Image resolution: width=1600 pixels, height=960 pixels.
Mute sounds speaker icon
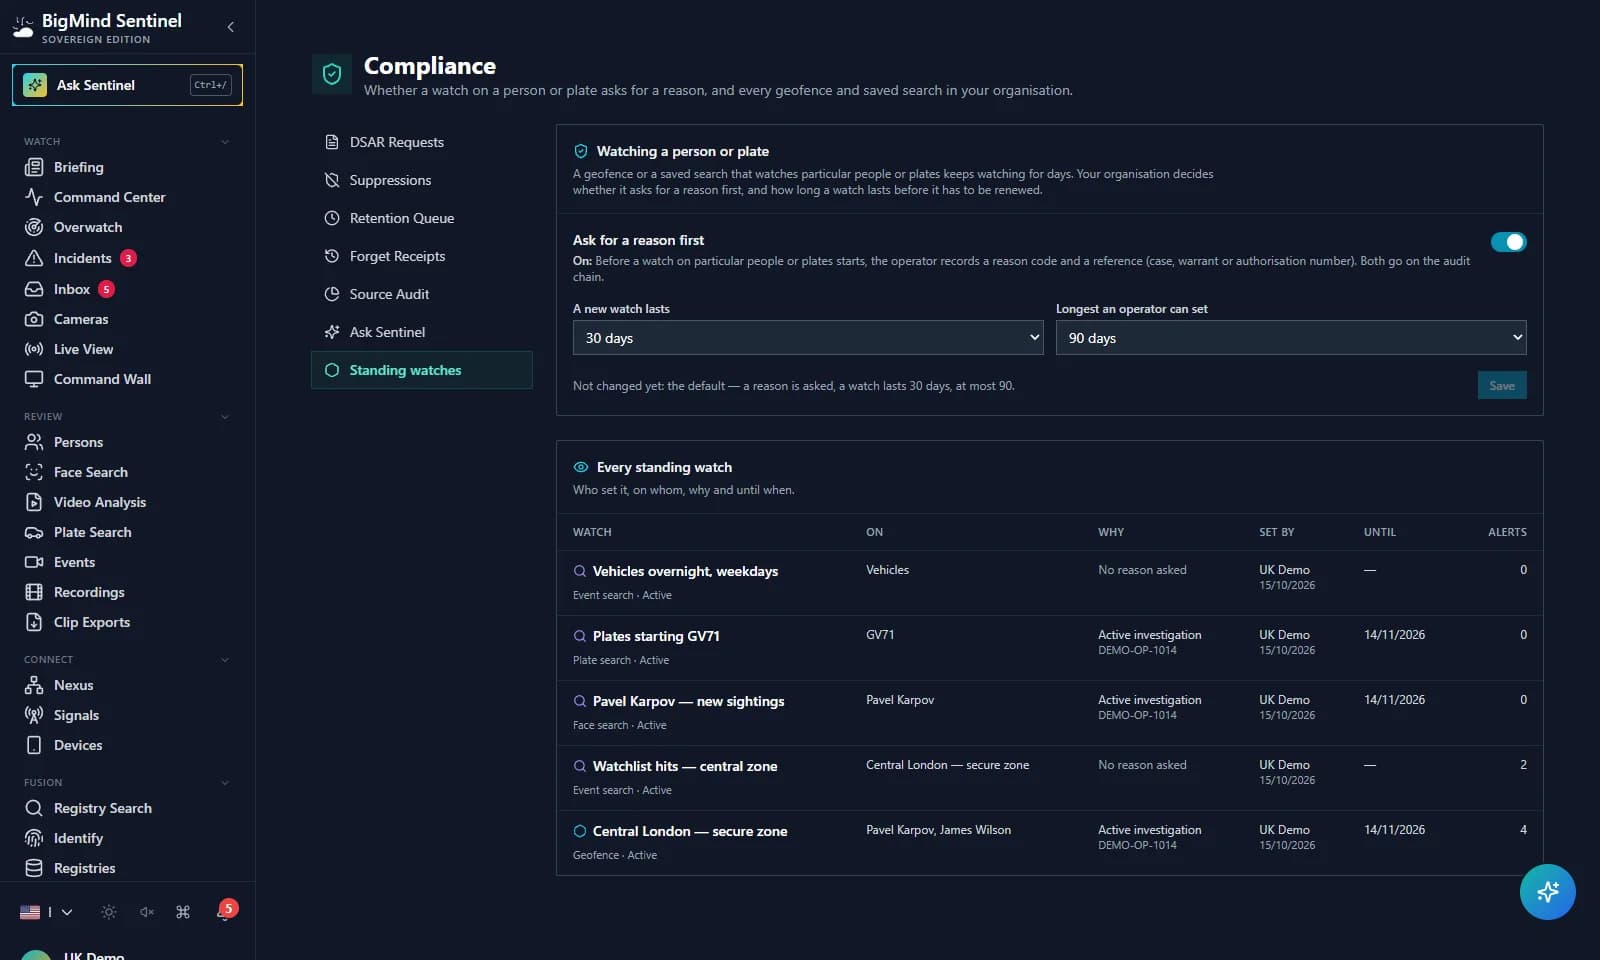coord(146,912)
